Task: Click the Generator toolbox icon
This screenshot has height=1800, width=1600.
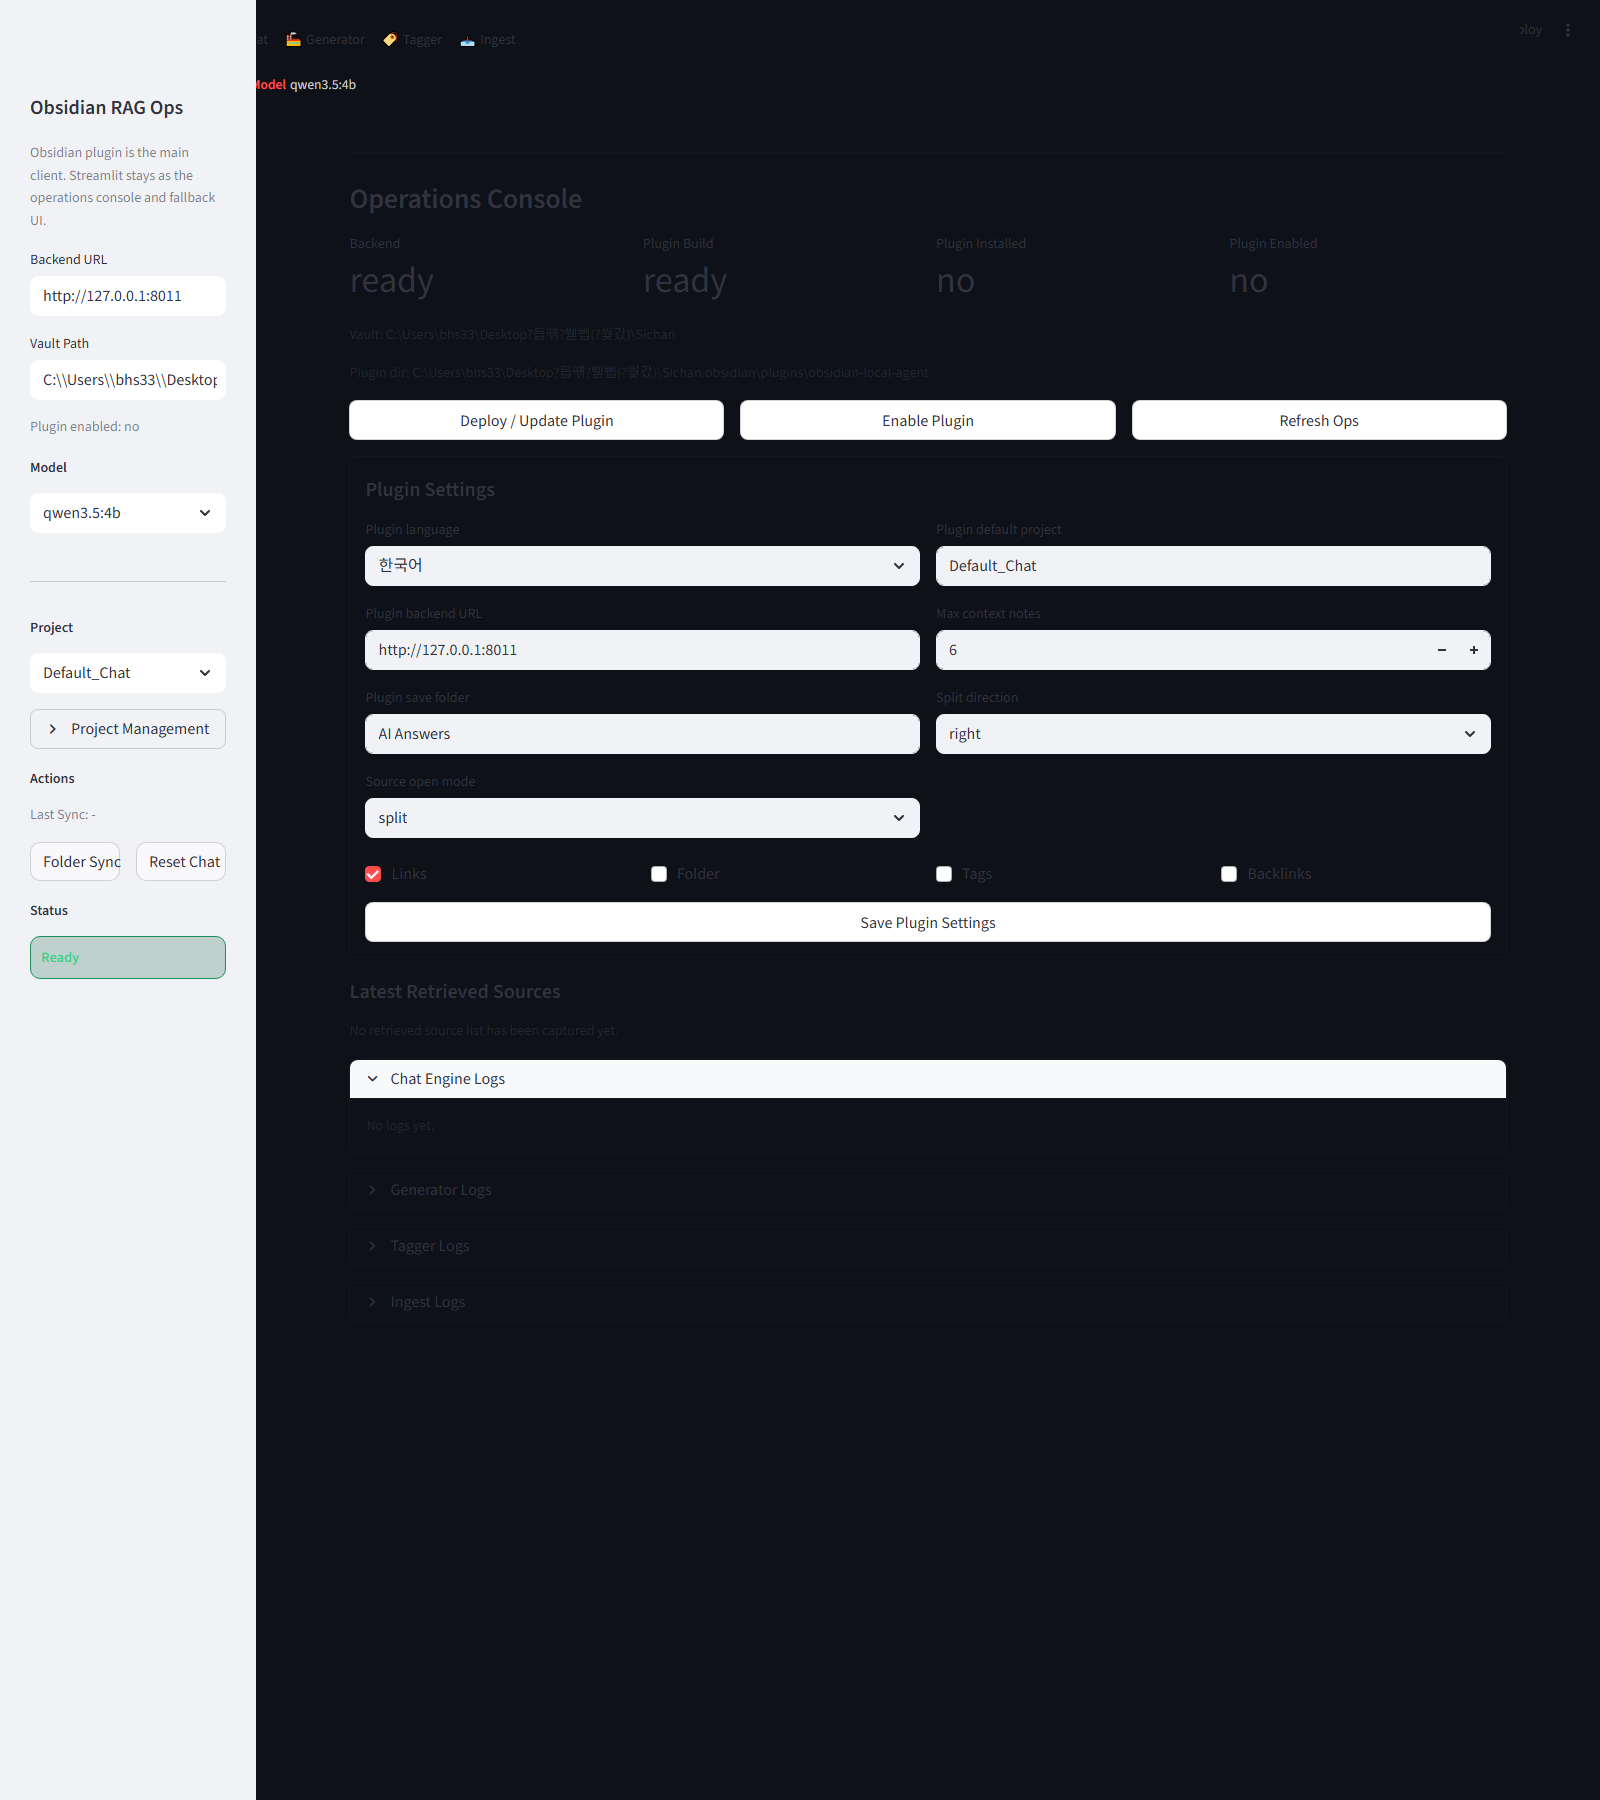Action: point(293,39)
